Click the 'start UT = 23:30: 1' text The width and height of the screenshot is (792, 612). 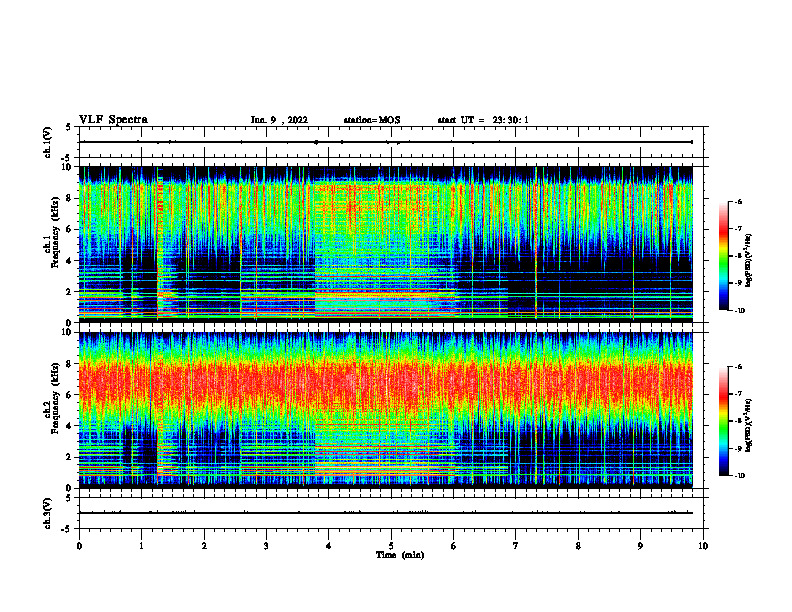483,120
